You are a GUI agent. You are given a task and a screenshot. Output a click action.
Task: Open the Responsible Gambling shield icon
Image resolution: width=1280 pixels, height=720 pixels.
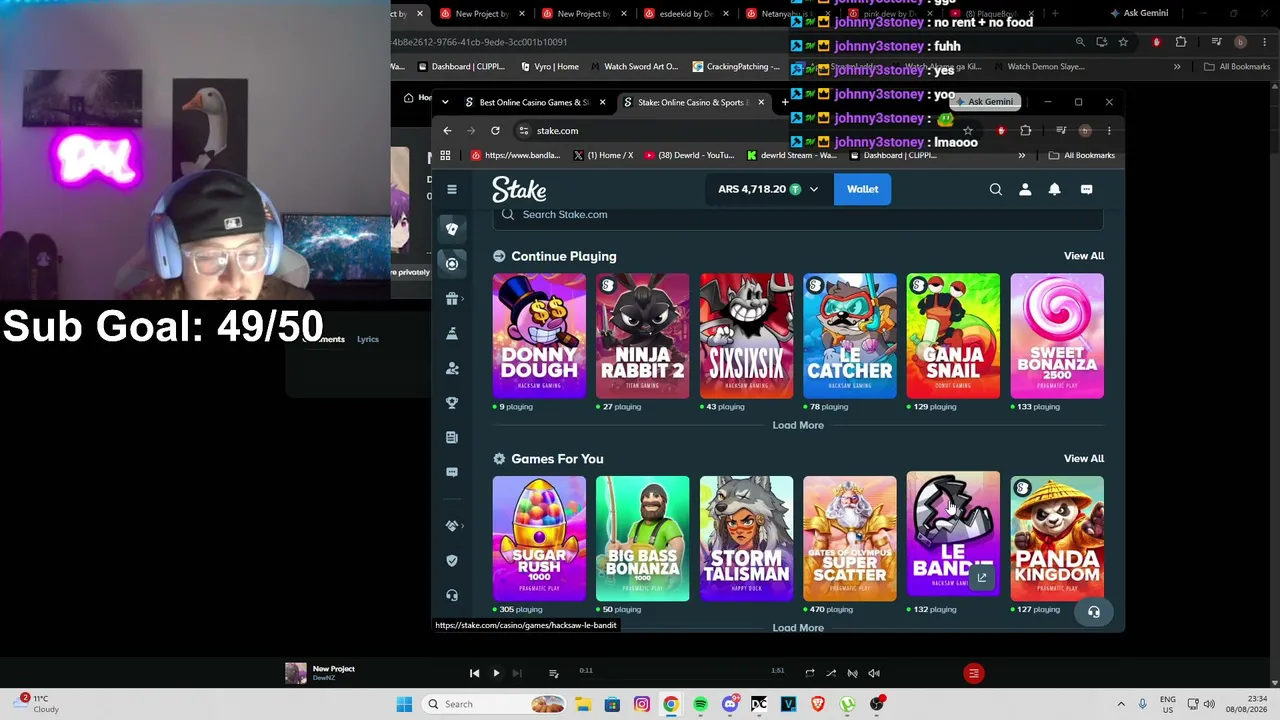tap(452, 560)
